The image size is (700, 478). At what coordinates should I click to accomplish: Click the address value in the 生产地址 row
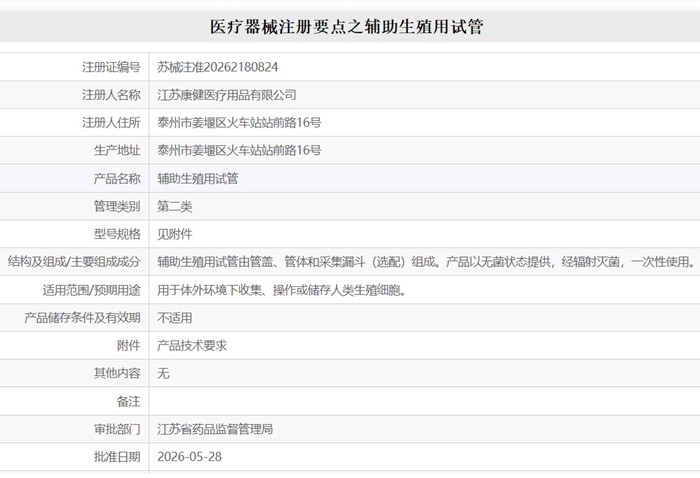click(239, 150)
